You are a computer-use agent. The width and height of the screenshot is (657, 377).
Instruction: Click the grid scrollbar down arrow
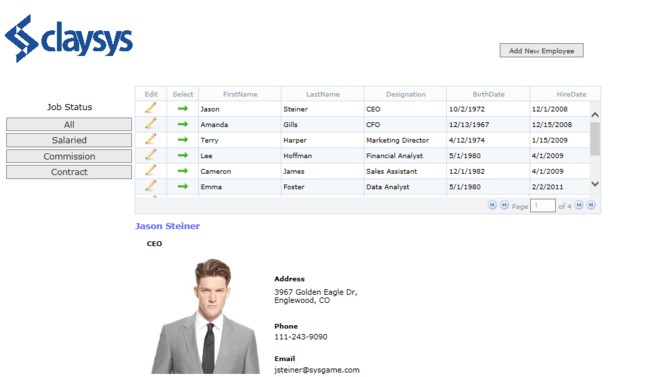click(595, 183)
